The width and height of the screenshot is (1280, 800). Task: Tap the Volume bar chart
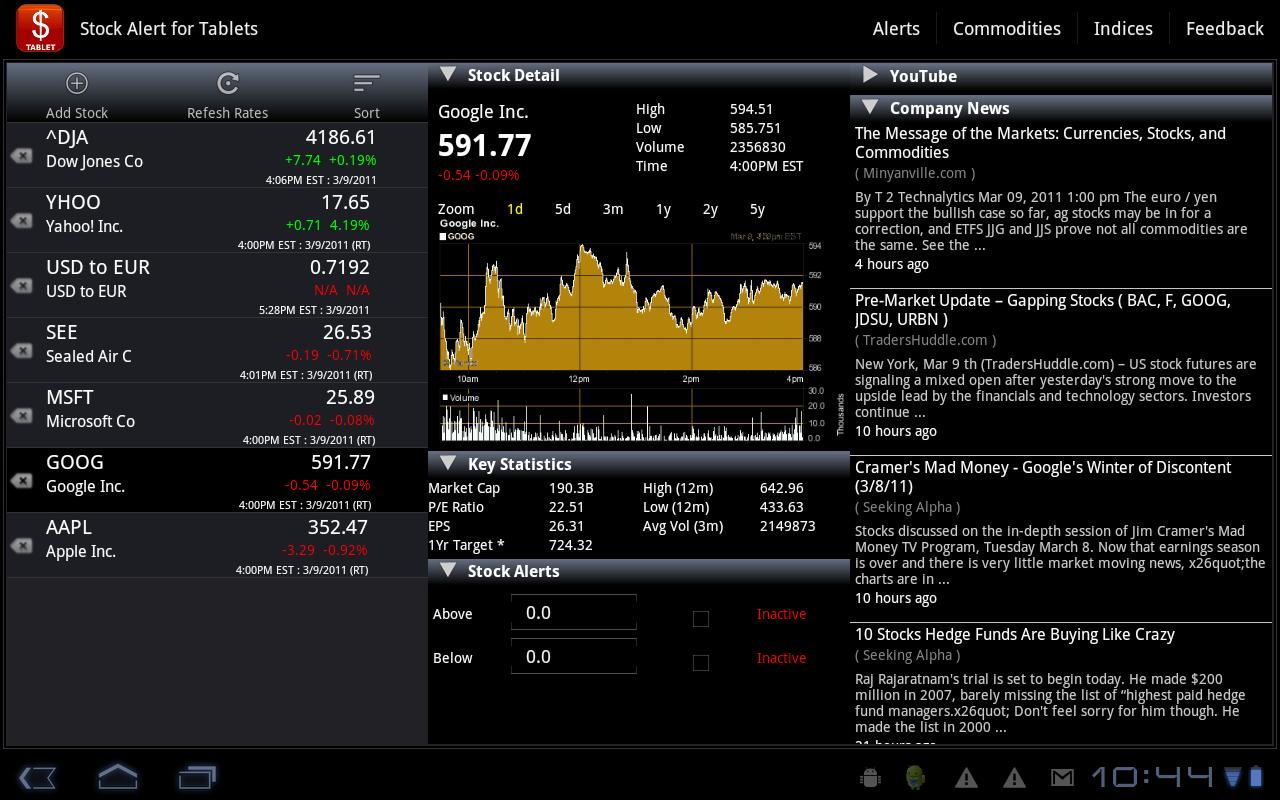(622, 416)
